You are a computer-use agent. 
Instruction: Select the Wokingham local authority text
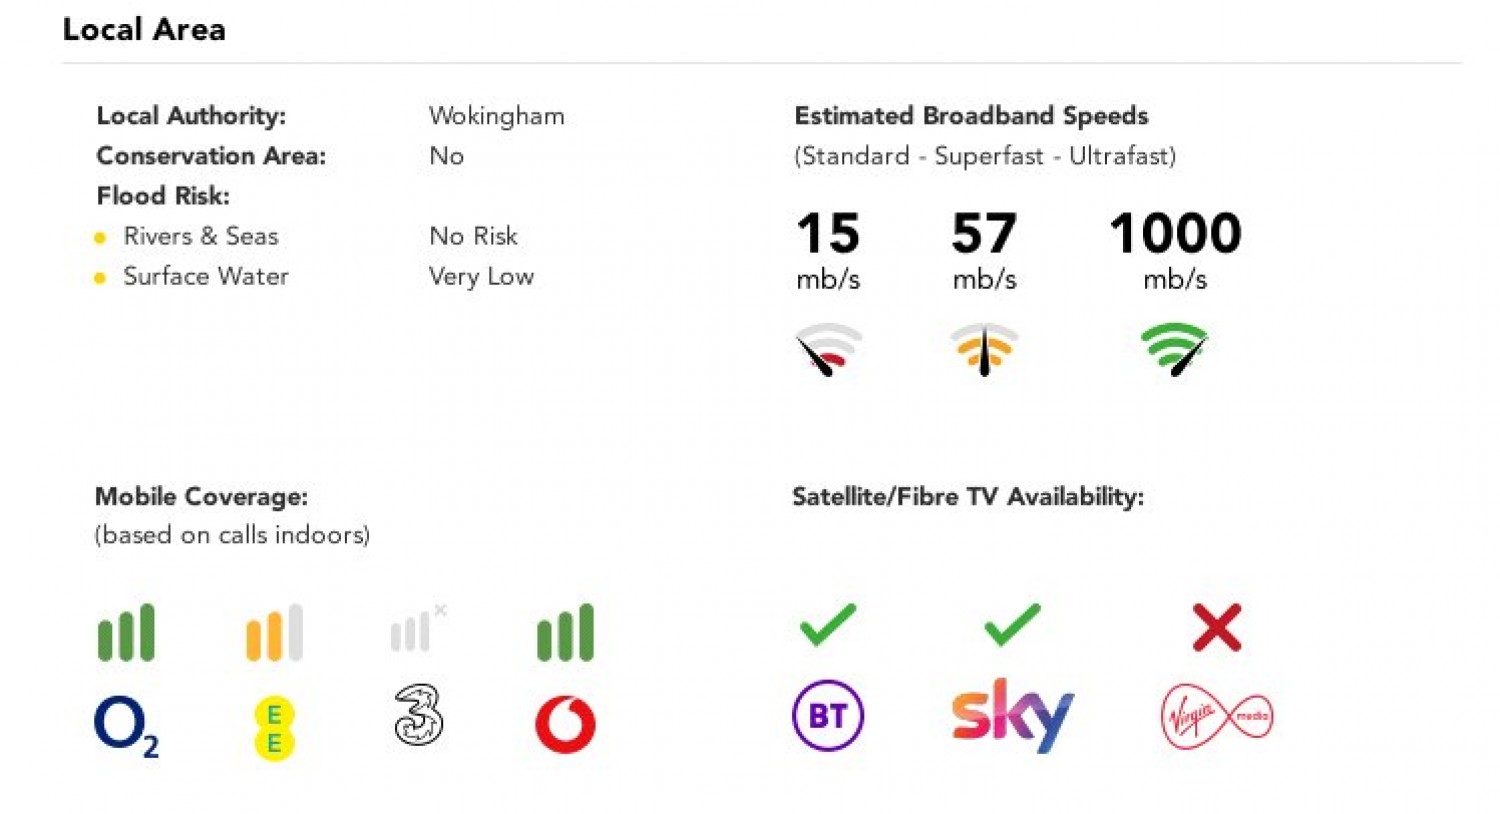(x=497, y=116)
